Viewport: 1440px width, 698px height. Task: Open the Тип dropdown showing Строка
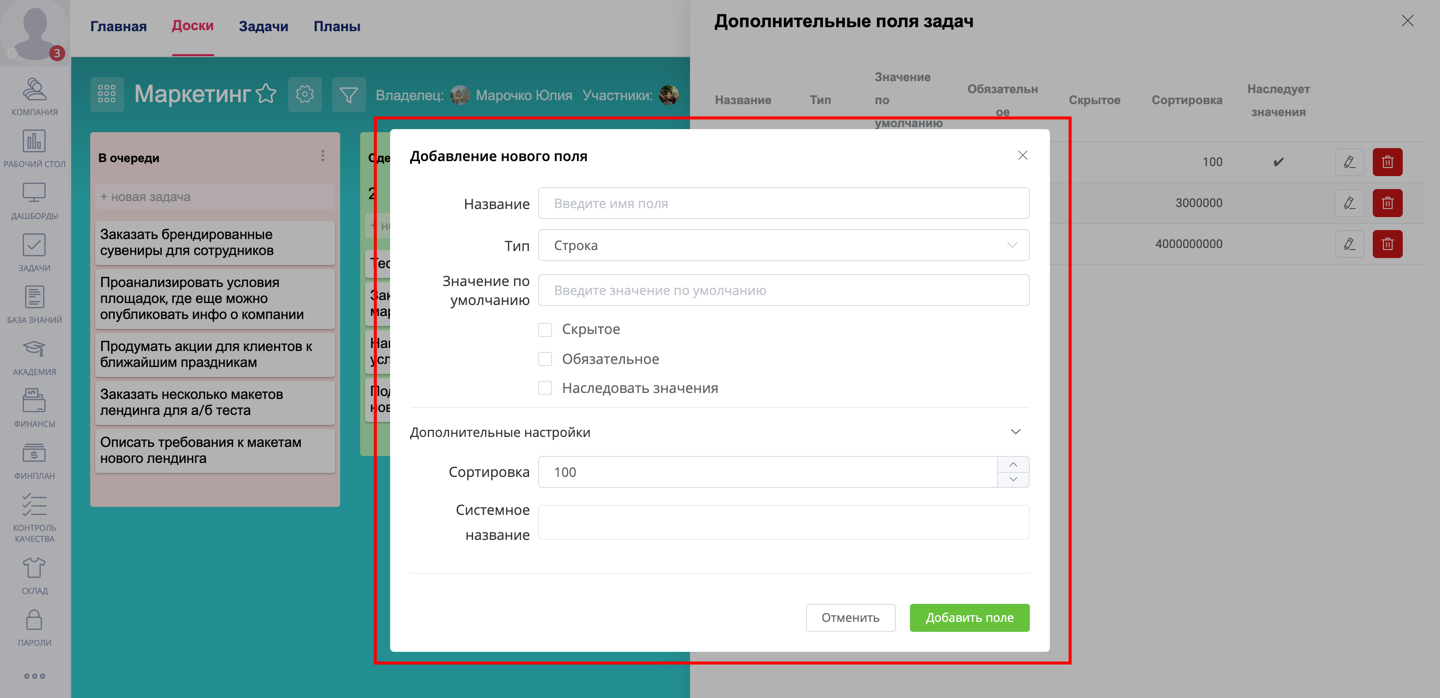(784, 245)
